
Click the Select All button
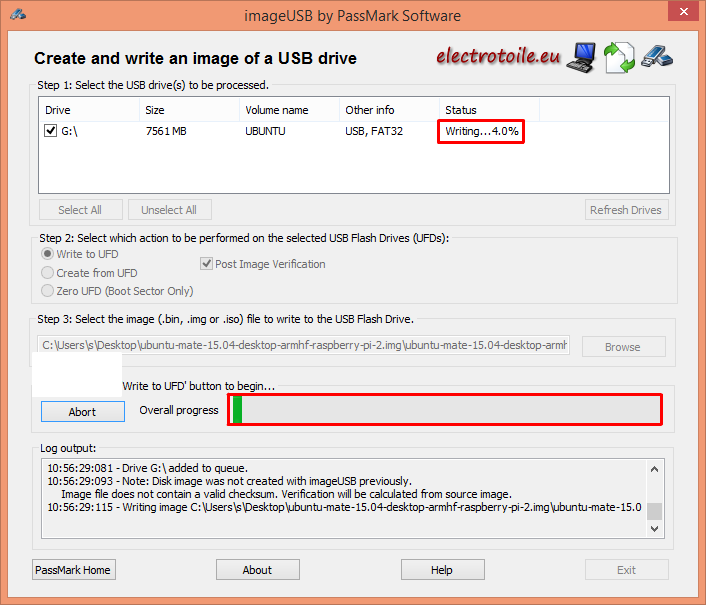coord(81,210)
